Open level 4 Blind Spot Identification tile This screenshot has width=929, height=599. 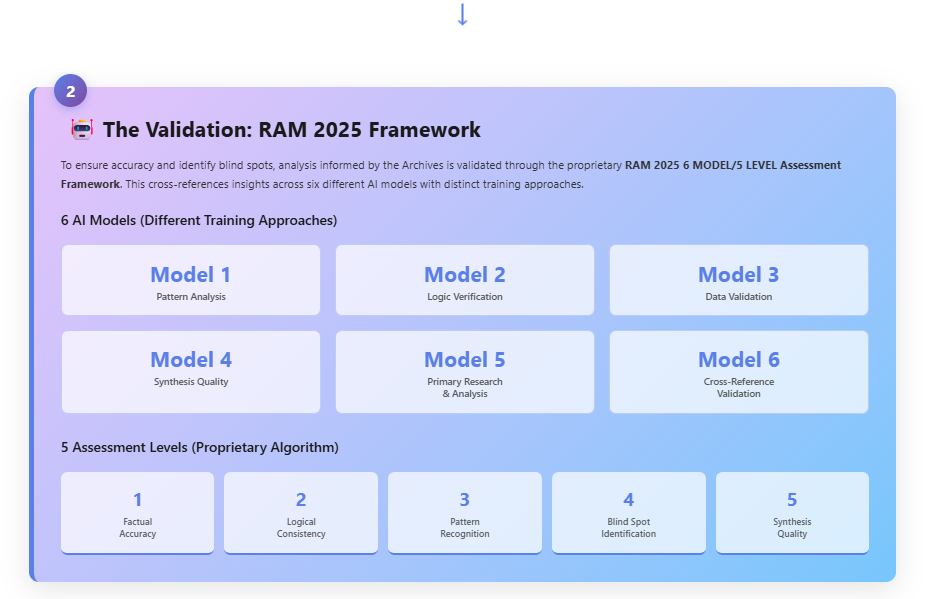tap(629, 512)
